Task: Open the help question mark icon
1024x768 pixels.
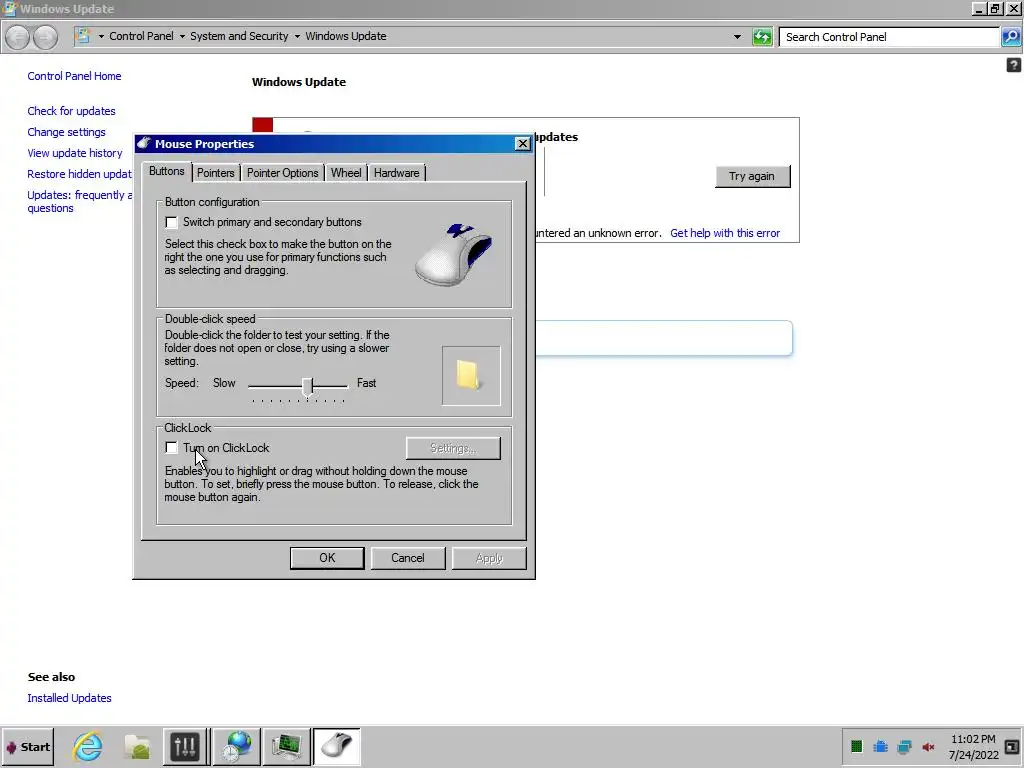Action: (1013, 65)
